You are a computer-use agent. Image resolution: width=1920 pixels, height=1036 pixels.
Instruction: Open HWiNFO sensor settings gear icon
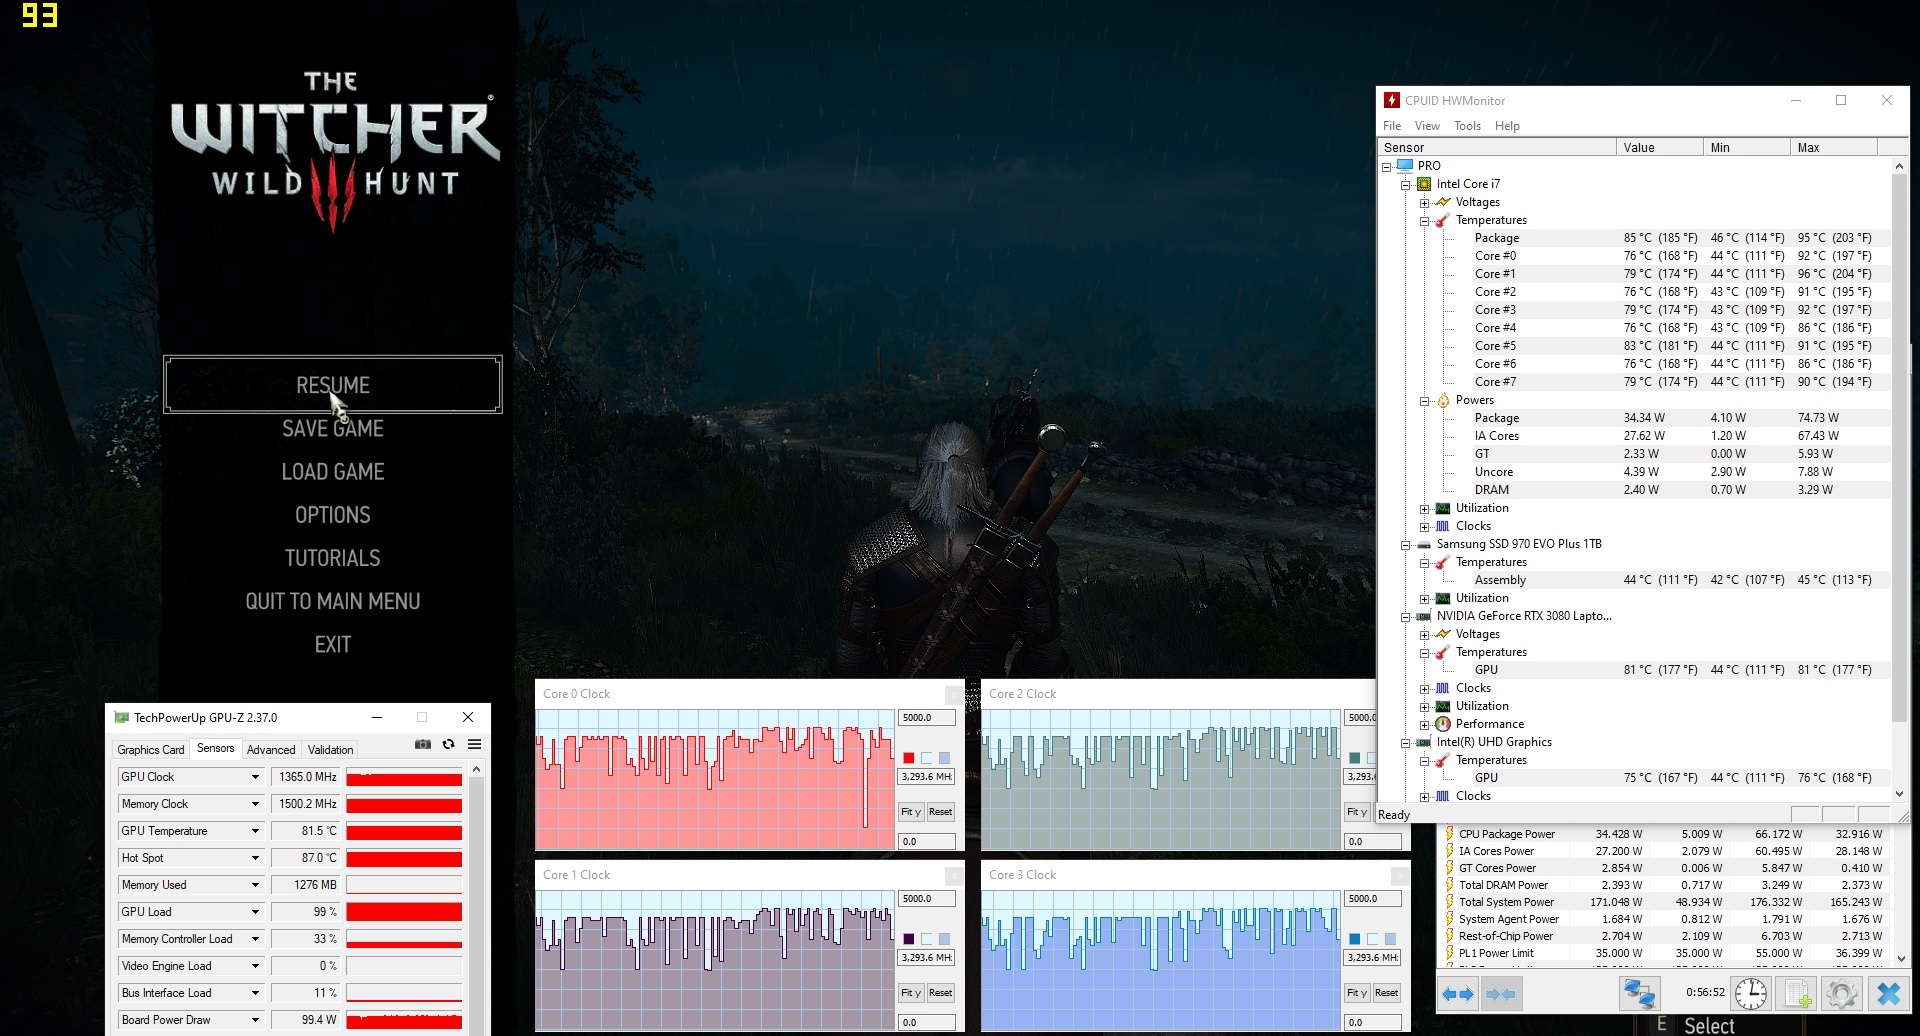click(1841, 994)
